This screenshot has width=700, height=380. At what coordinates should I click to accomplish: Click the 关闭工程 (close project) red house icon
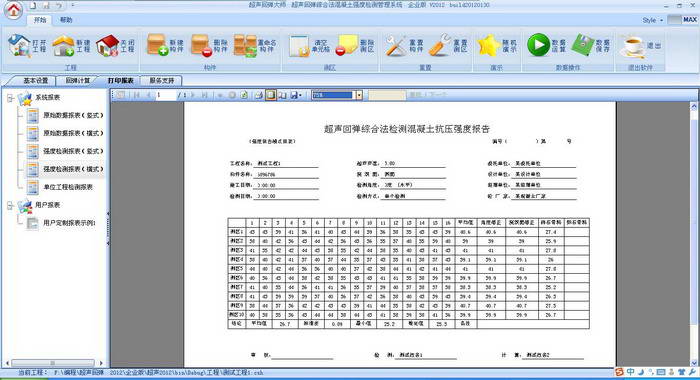(x=108, y=46)
